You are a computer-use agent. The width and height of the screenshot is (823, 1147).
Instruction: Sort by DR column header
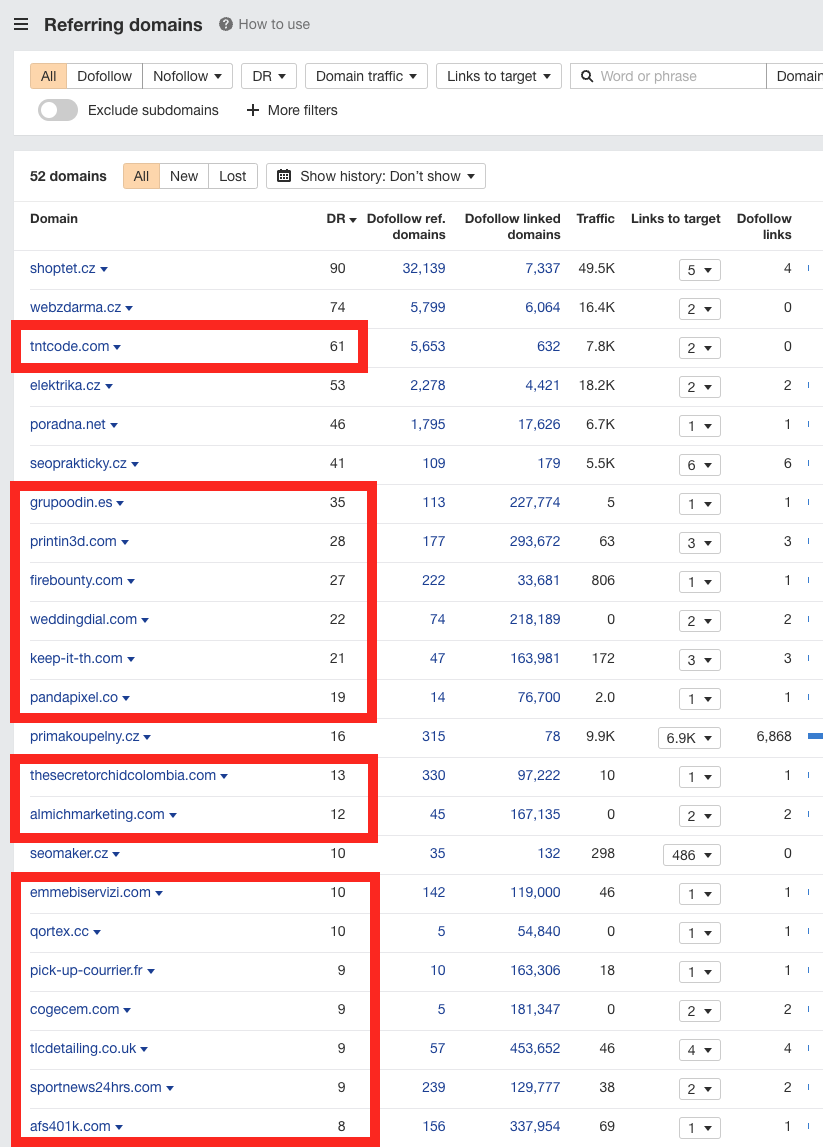pyautogui.click(x=341, y=219)
